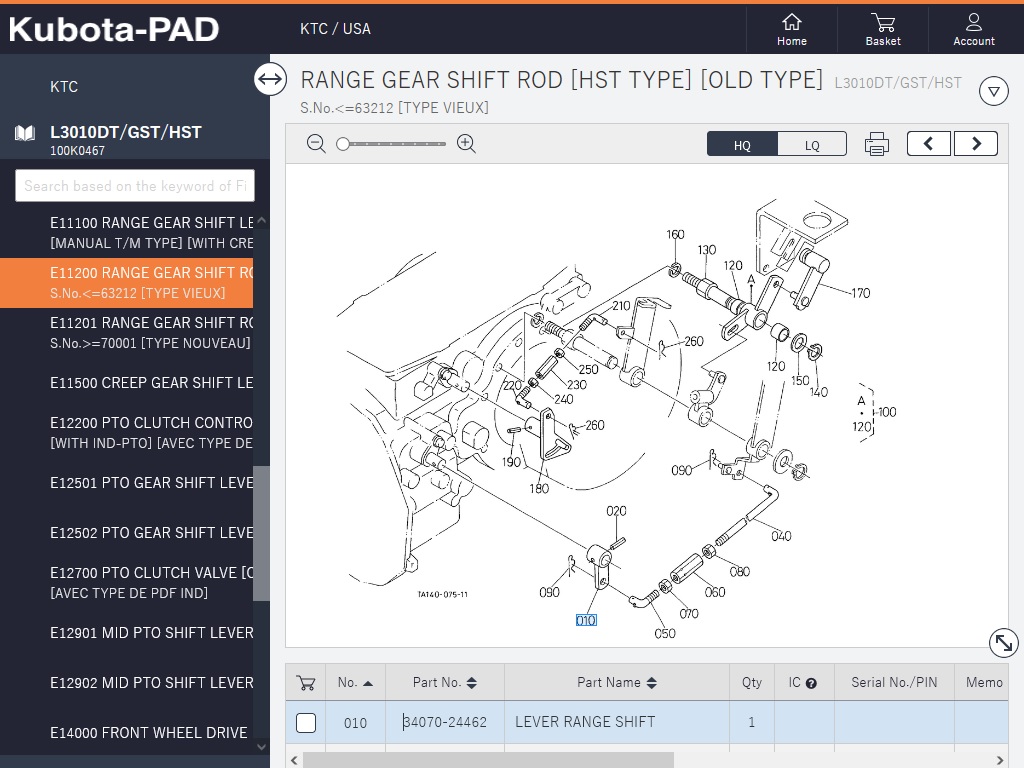Image resolution: width=1024 pixels, height=768 pixels.
Task: Open the title dropdown triangle button
Action: 994,91
